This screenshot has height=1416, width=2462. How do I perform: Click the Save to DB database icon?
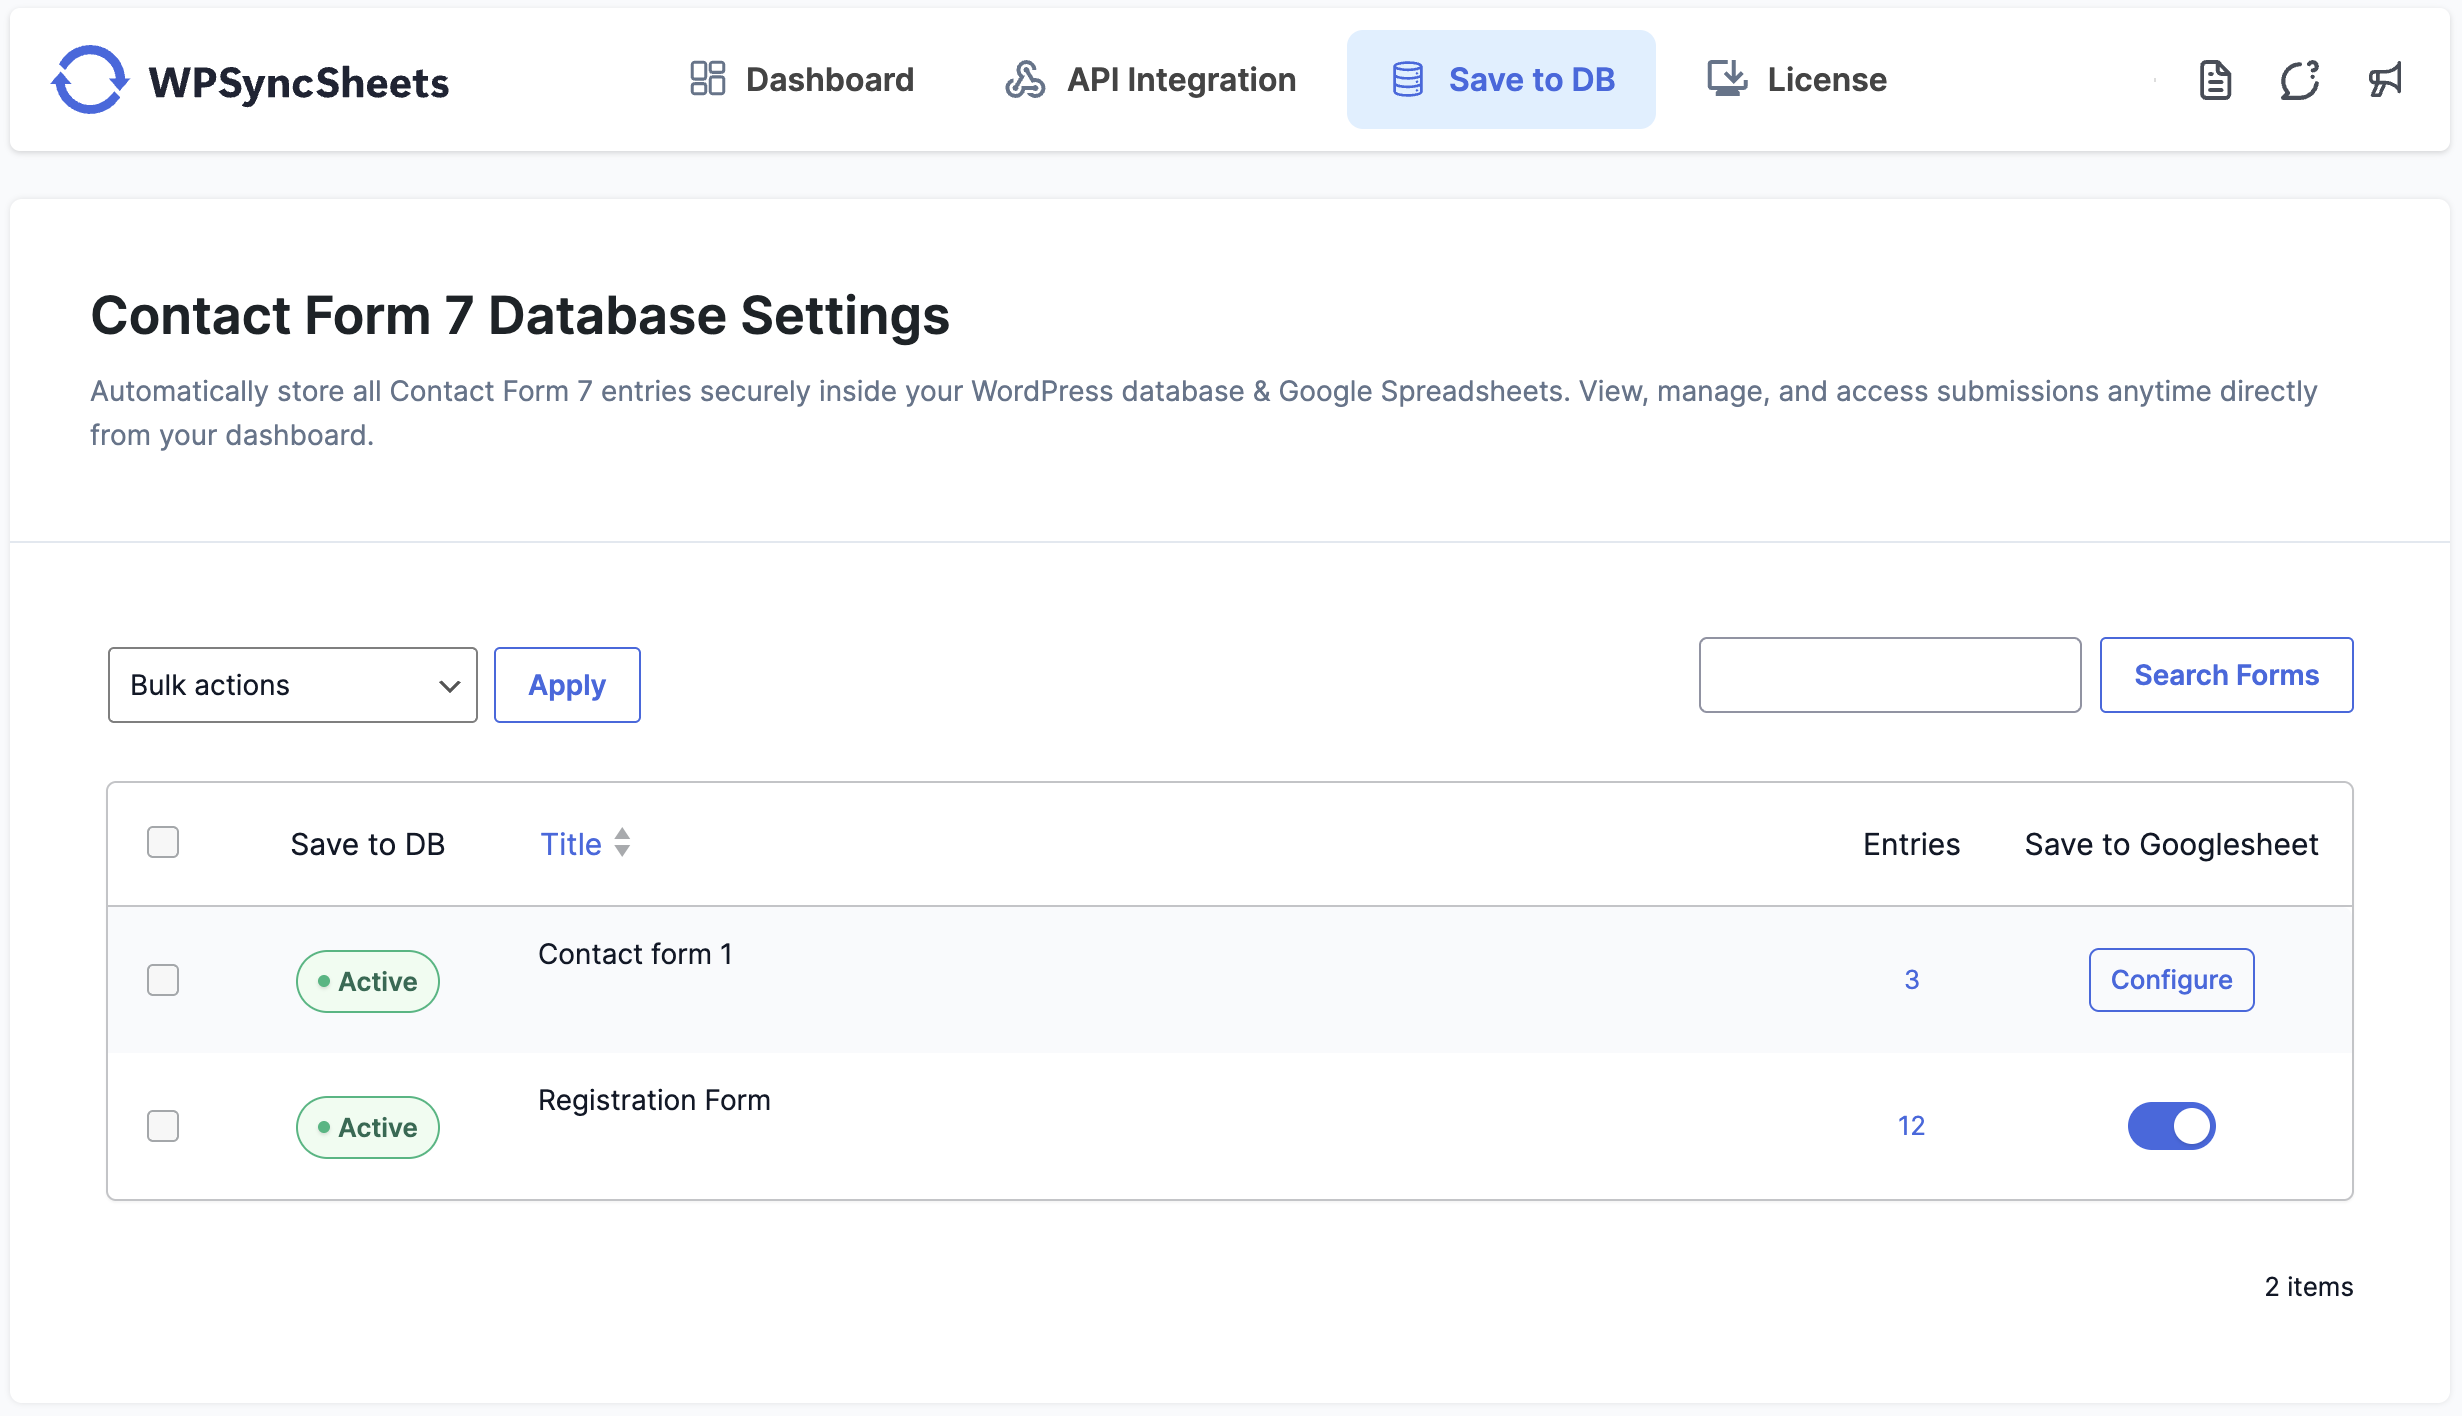pos(1408,79)
